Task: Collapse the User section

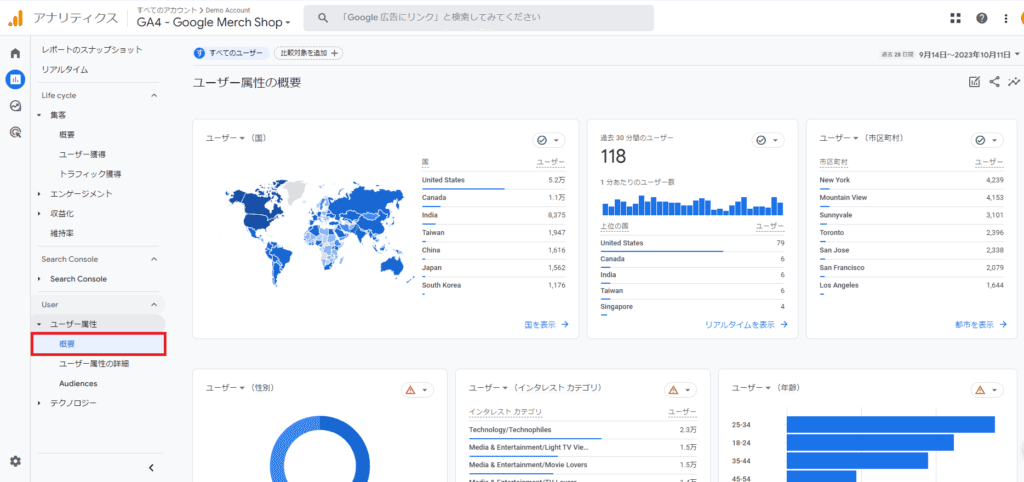Action: coord(154,304)
